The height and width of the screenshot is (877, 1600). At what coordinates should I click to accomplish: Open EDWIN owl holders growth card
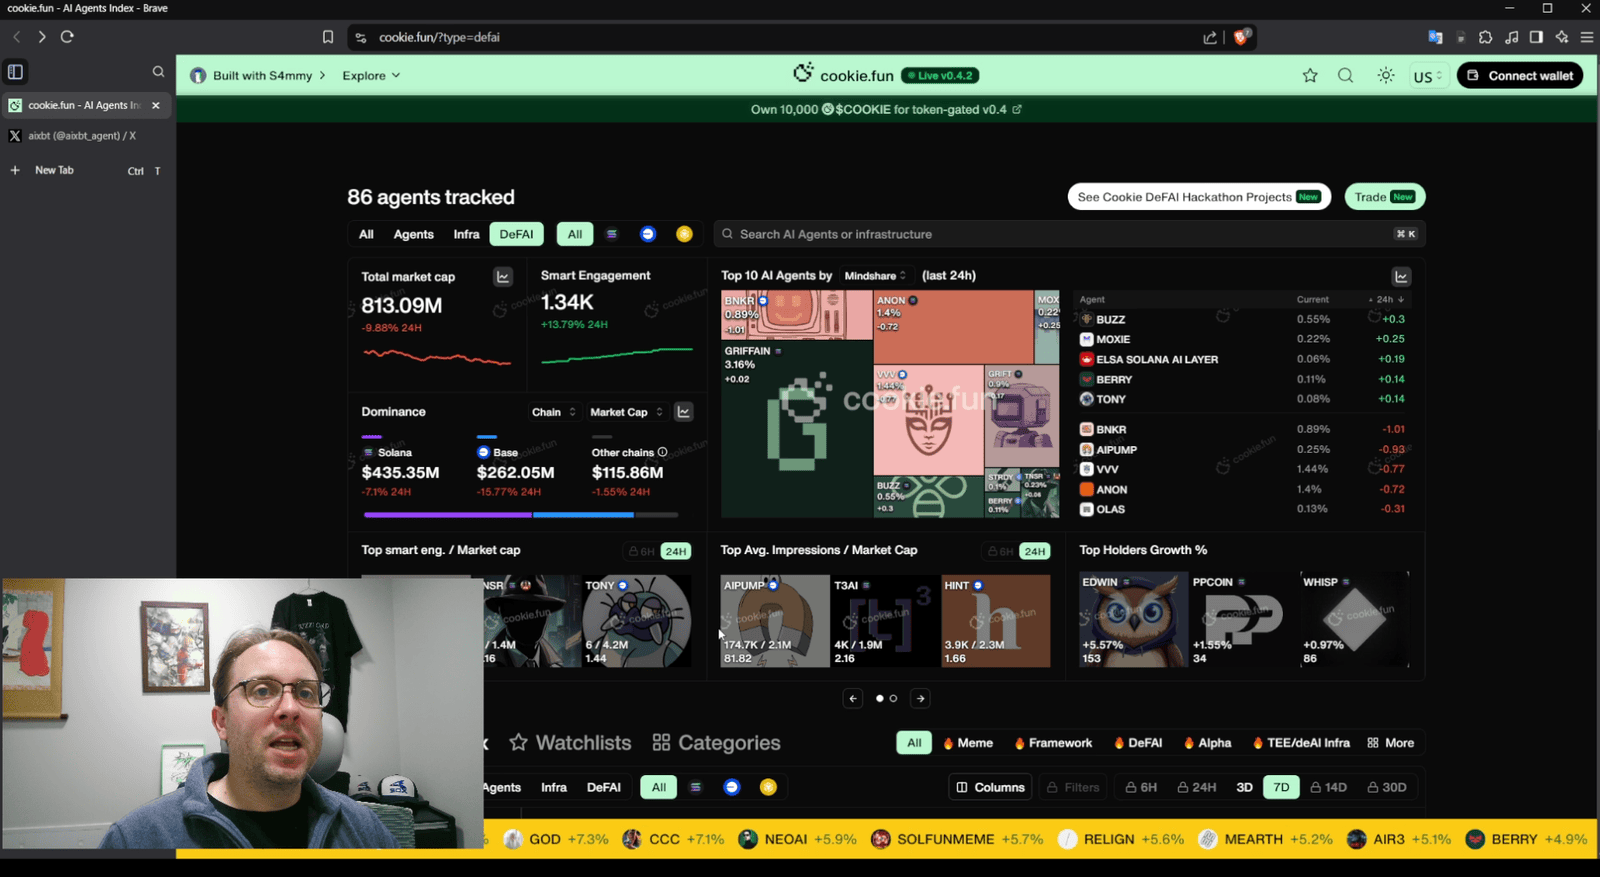coord(1133,620)
